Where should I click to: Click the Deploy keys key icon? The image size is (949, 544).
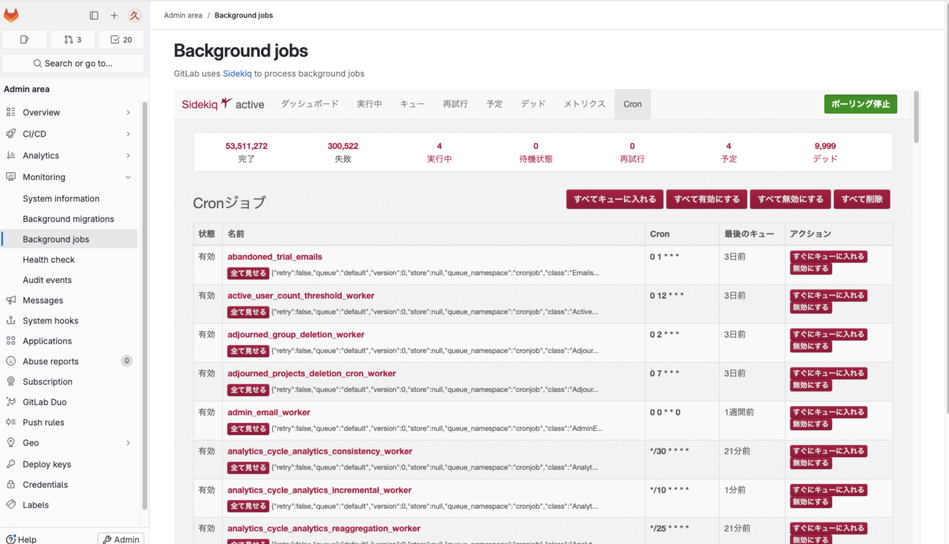coord(10,464)
